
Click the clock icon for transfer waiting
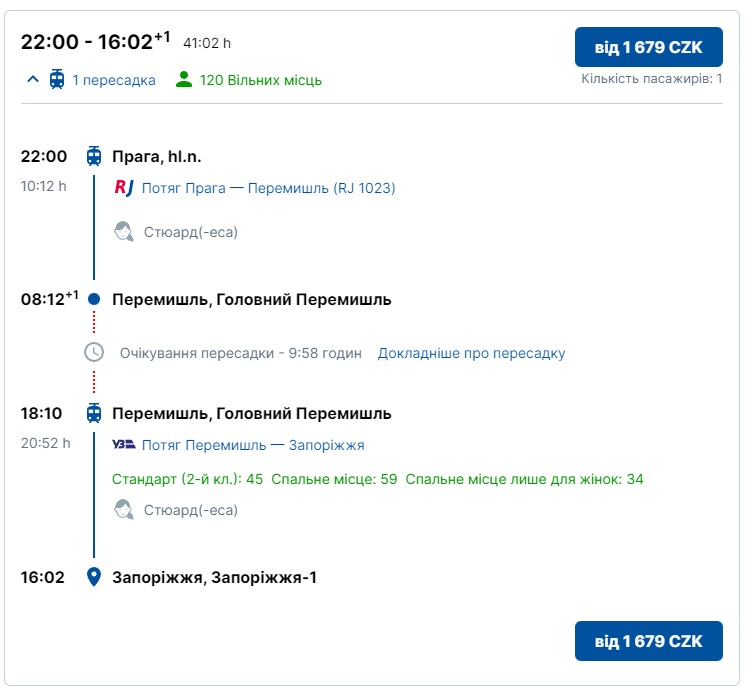(x=94, y=353)
